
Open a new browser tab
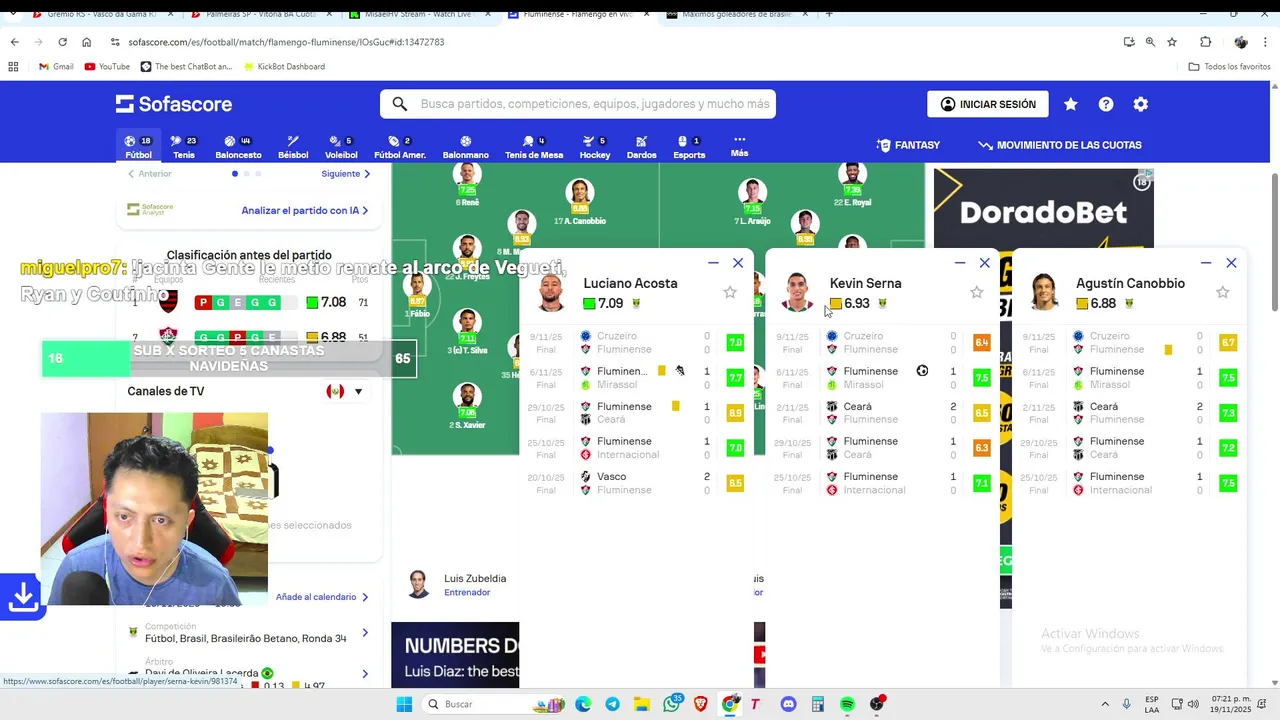click(x=829, y=14)
